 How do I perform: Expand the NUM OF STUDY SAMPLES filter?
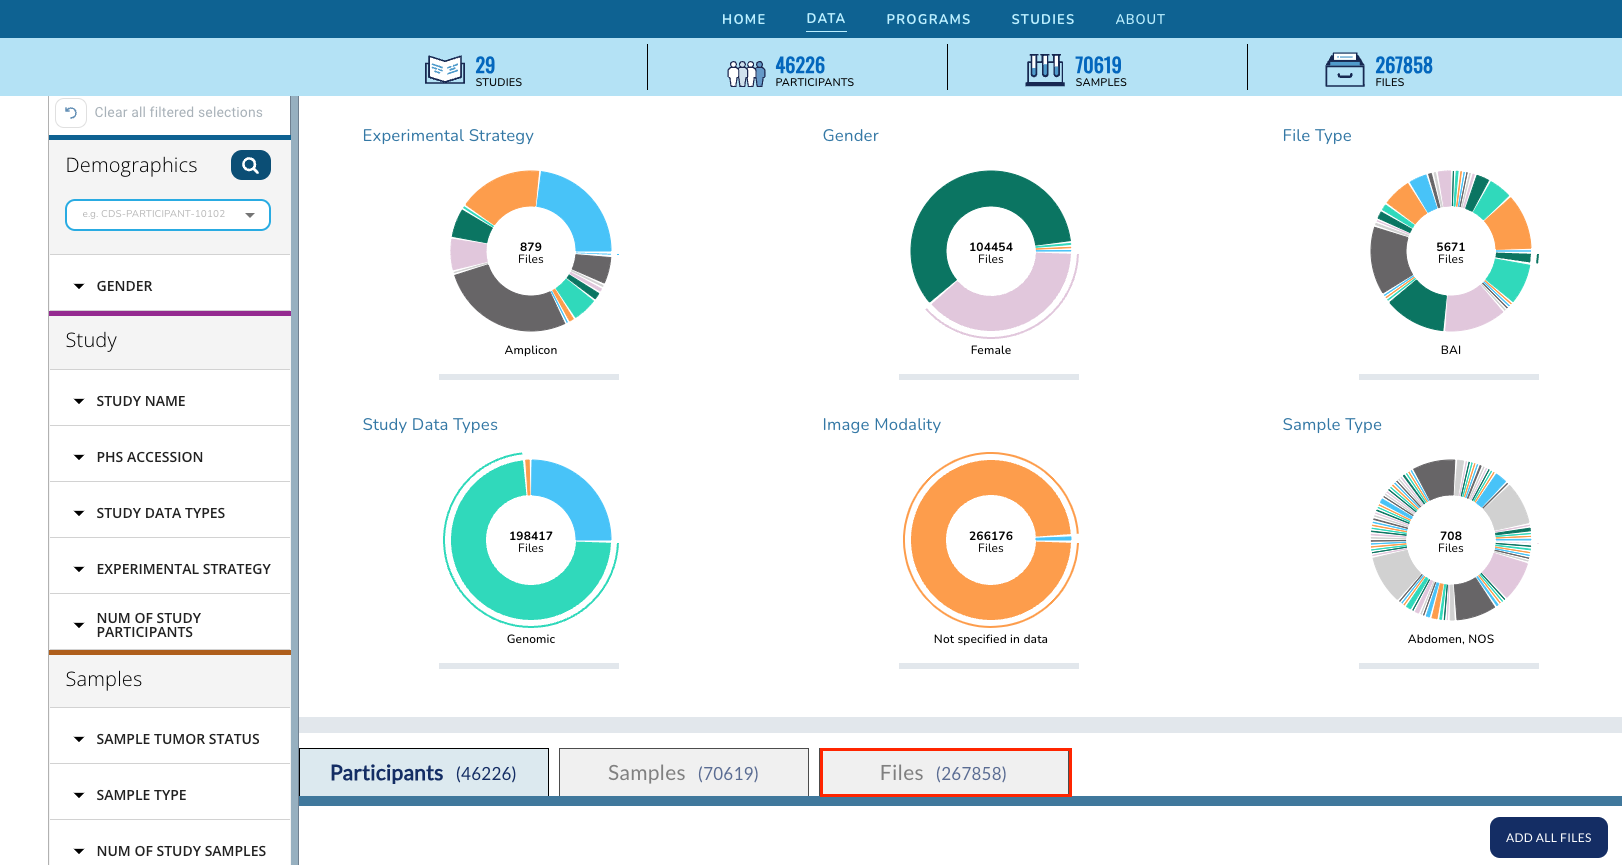click(170, 851)
